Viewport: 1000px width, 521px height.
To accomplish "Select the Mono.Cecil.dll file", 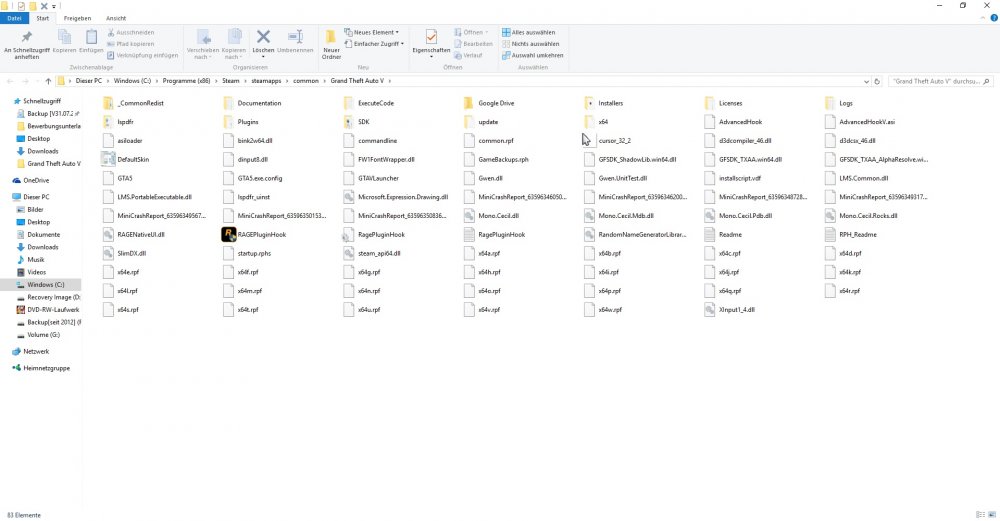I will pyautogui.click(x=491, y=216).
